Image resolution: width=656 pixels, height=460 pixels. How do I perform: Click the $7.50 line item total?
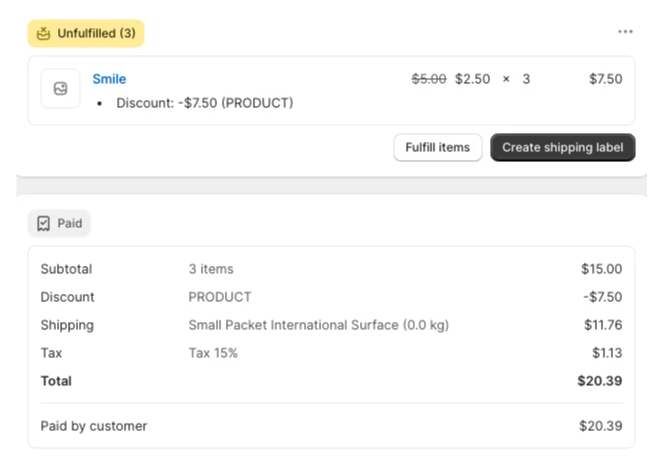[605, 79]
